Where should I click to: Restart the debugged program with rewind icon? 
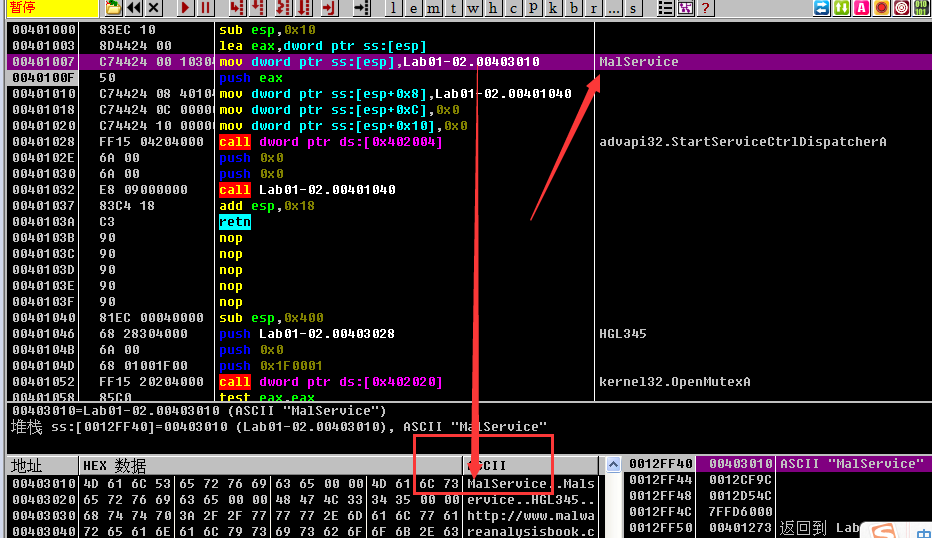[x=133, y=8]
